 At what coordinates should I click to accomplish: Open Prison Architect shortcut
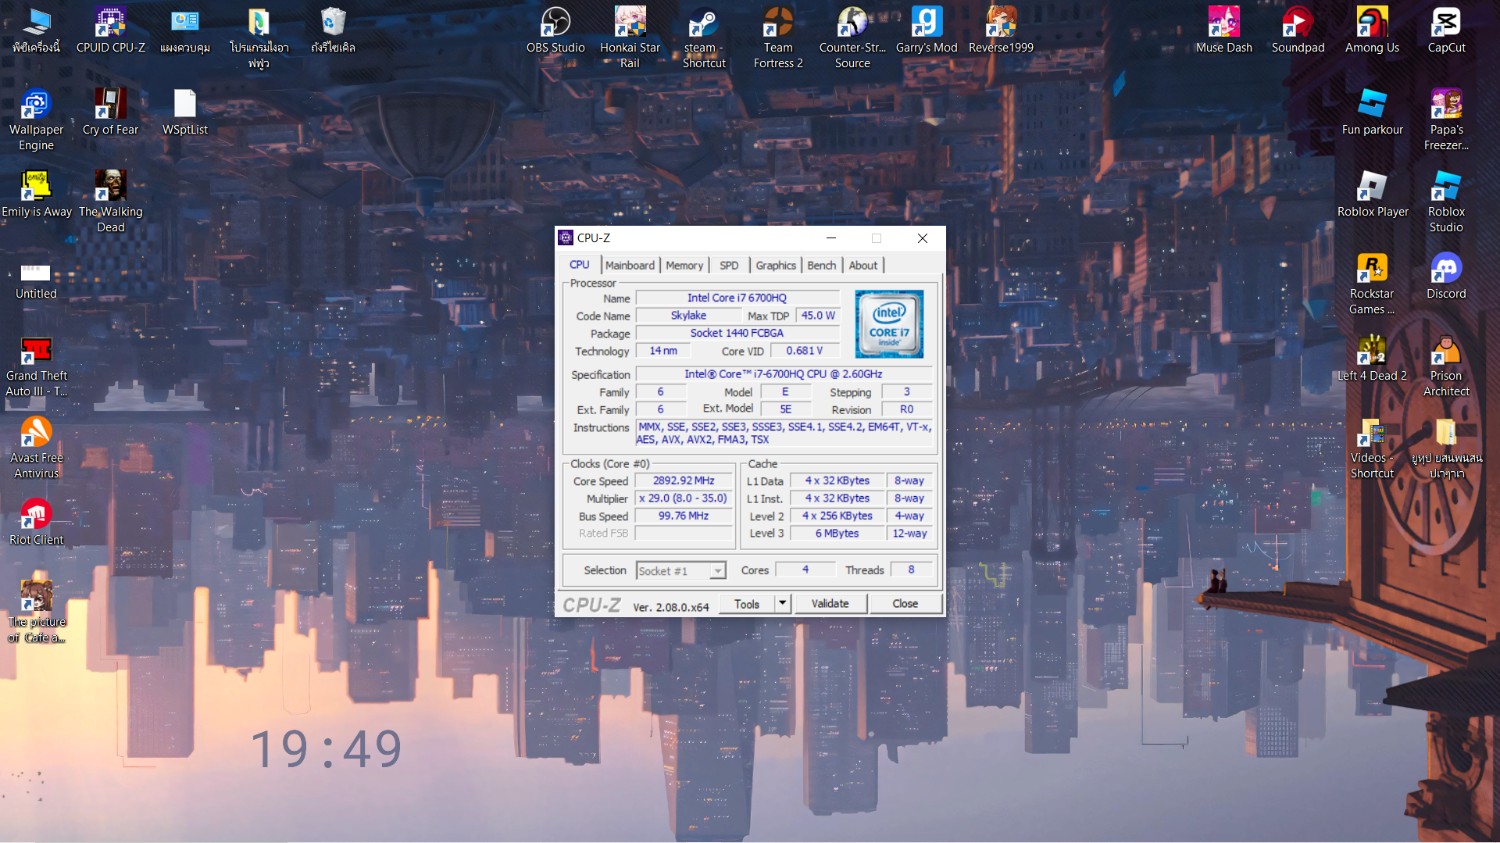click(x=1446, y=365)
